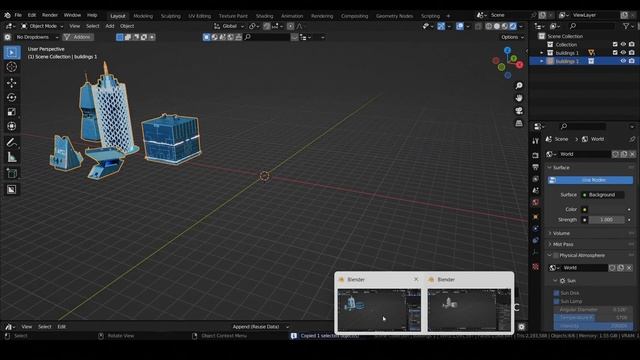Select the Measure tool
The width and height of the screenshot is (640, 360).
click(11, 157)
